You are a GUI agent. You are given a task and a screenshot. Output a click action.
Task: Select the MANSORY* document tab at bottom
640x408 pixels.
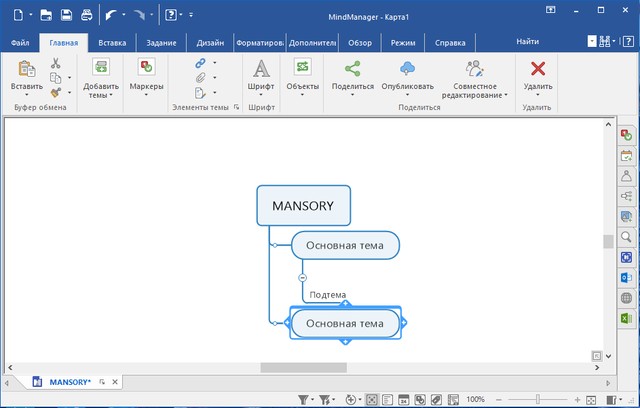pos(69,381)
